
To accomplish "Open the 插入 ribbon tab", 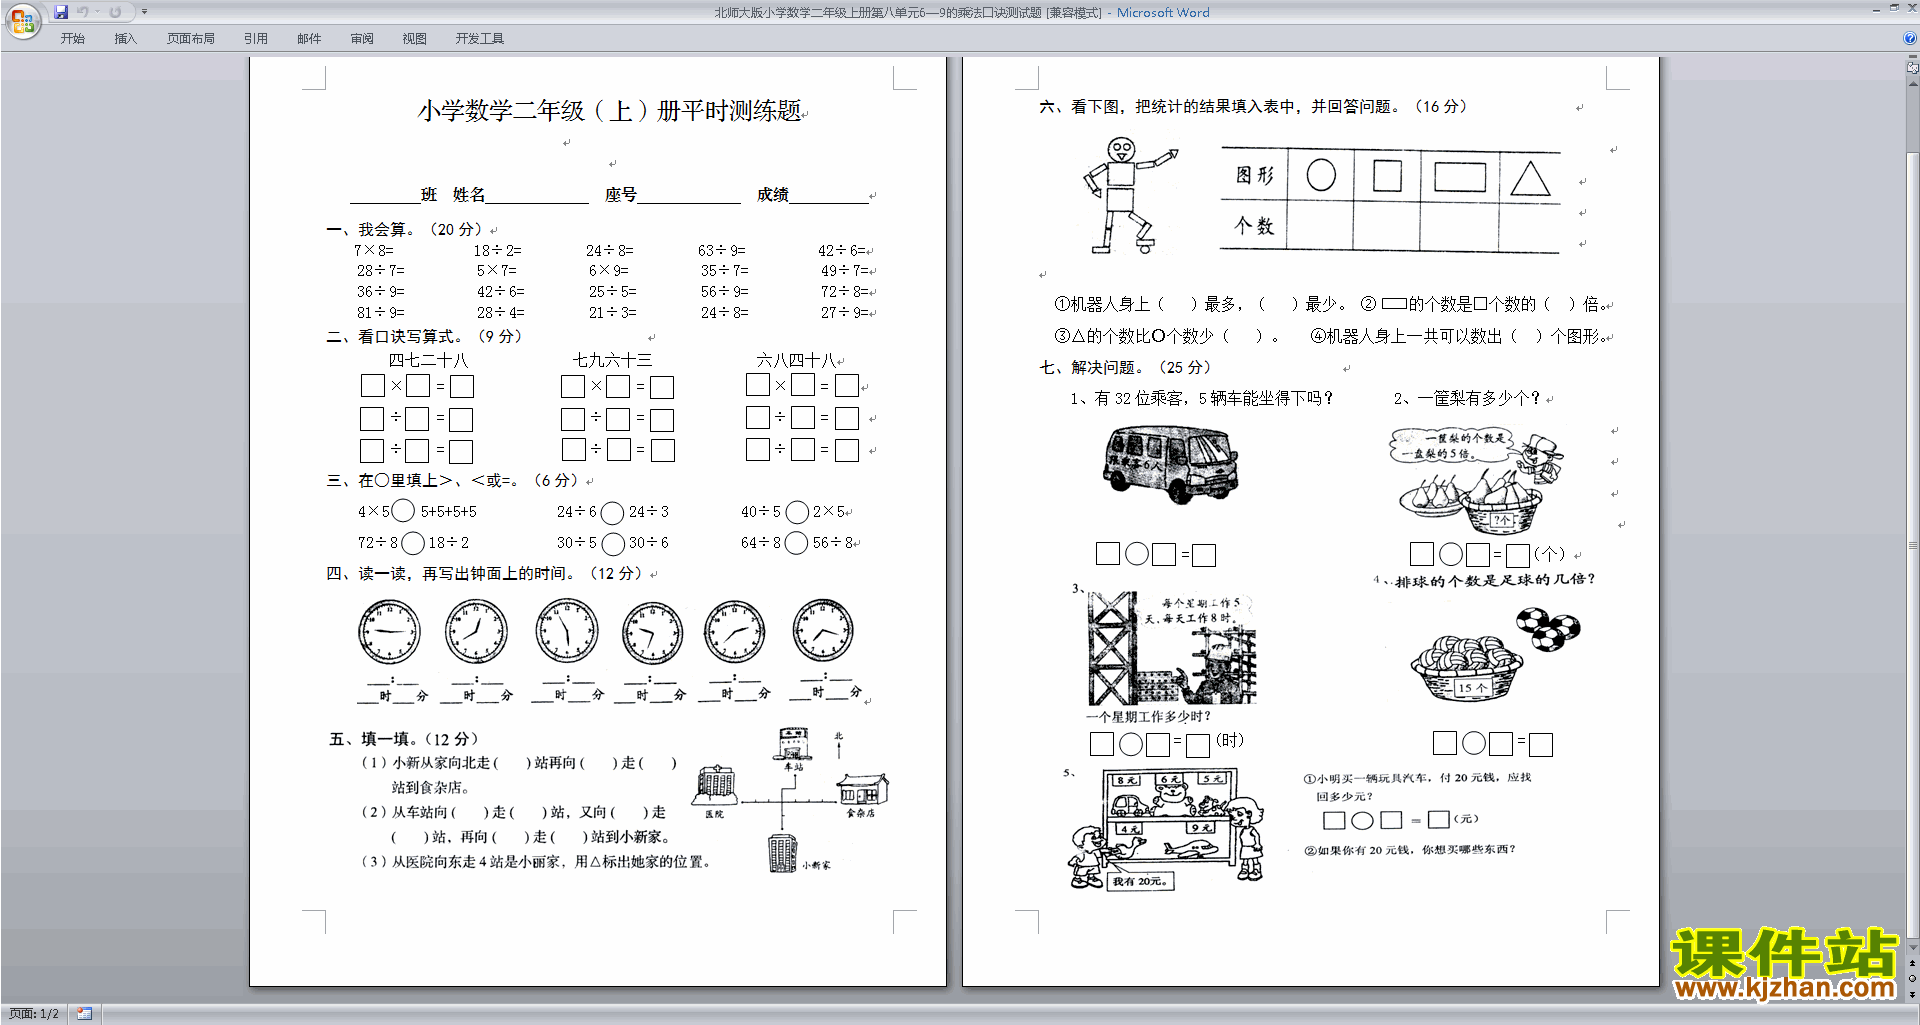I will tap(125, 39).
